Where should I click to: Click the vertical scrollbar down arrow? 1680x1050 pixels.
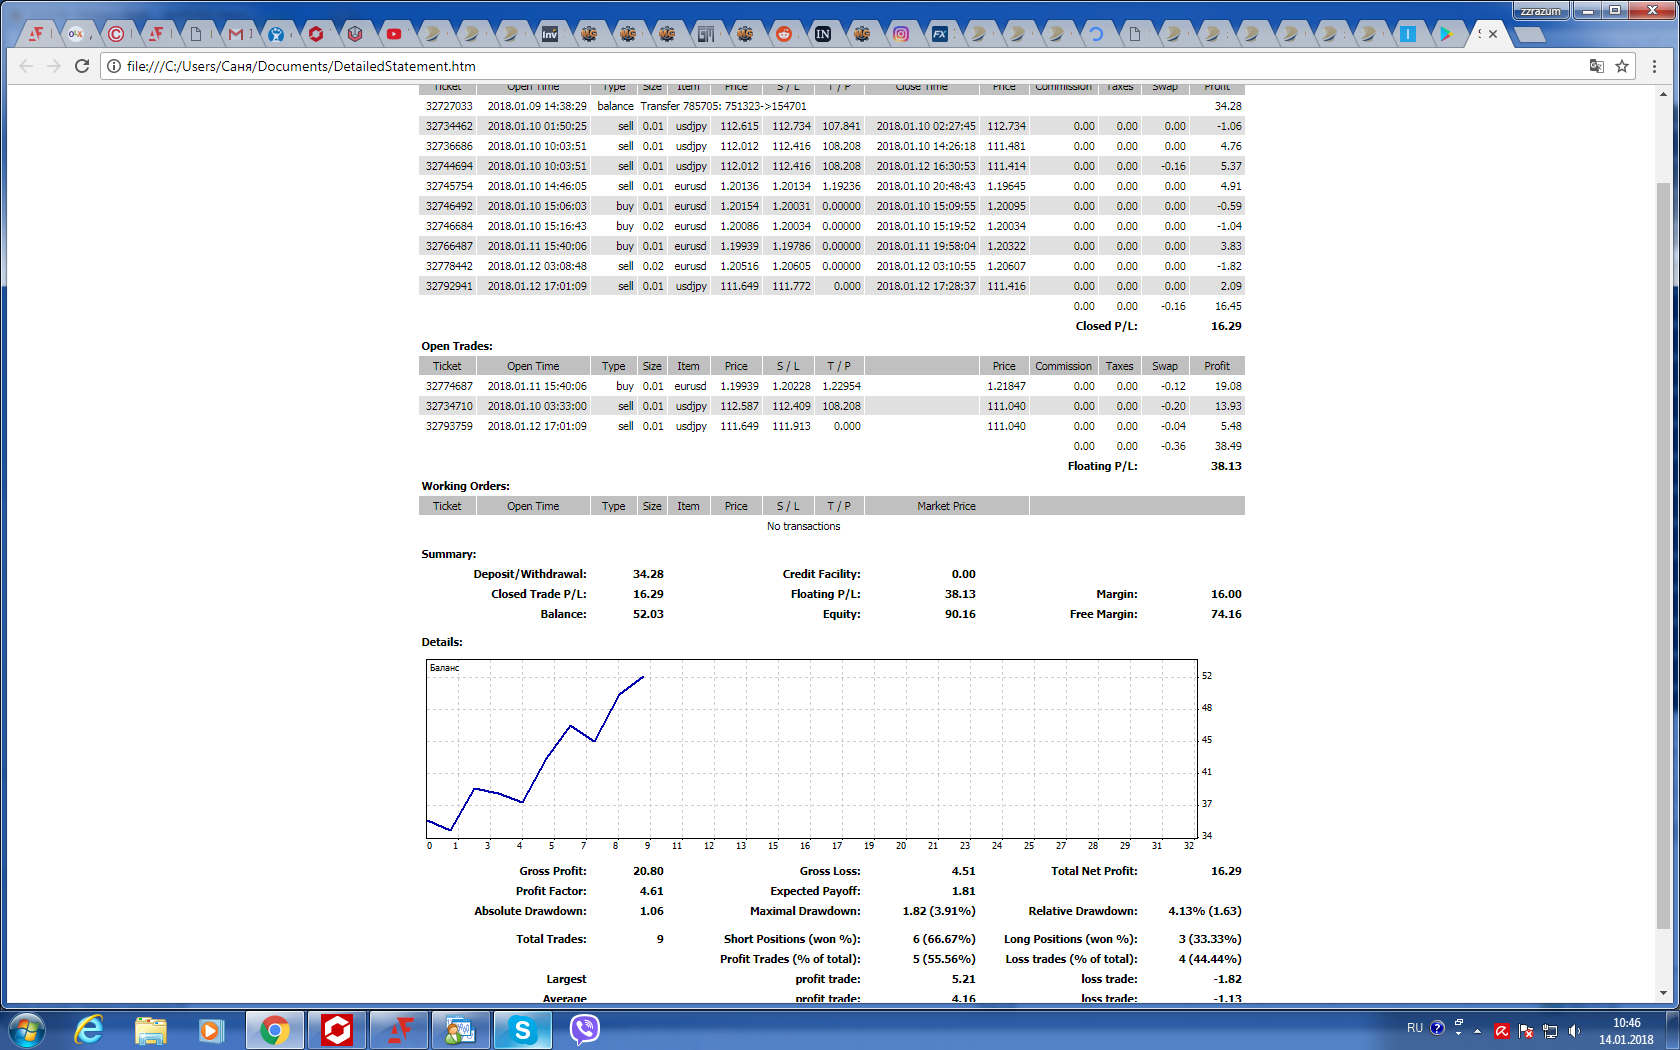tap(1663, 993)
